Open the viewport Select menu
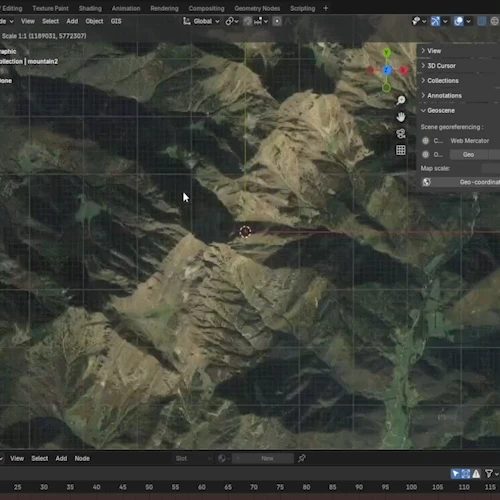Image resolution: width=500 pixels, height=500 pixels. [x=50, y=21]
